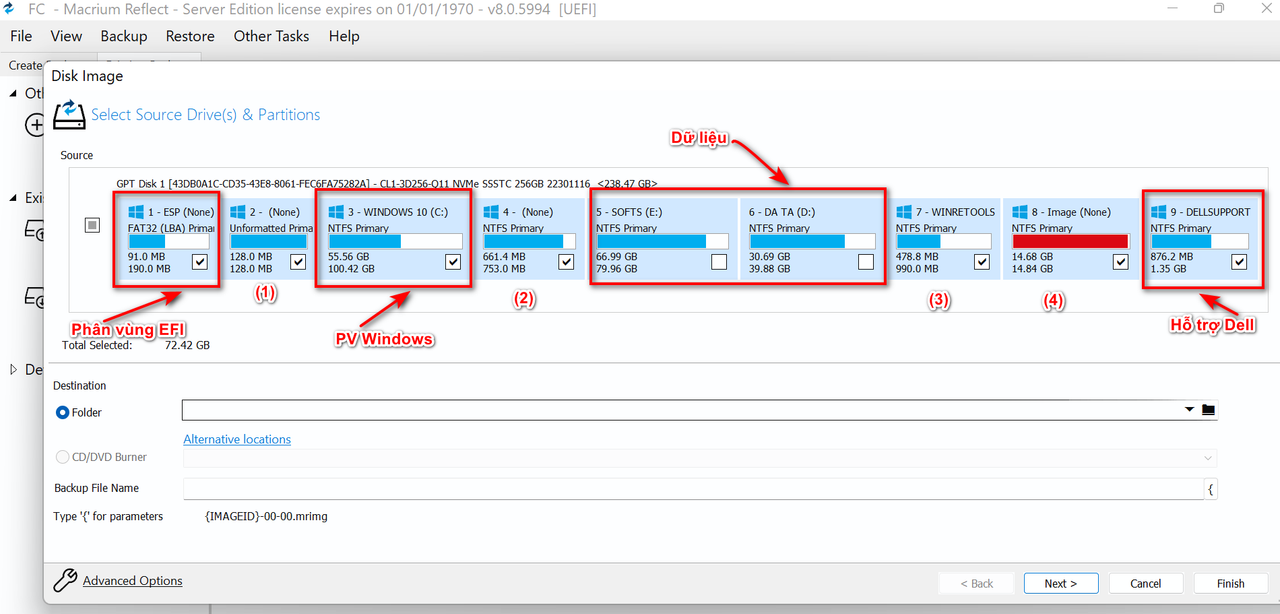Click the Windows logo on 7 - WINRETOOLS
The width and height of the screenshot is (1280, 614).
[904, 212]
